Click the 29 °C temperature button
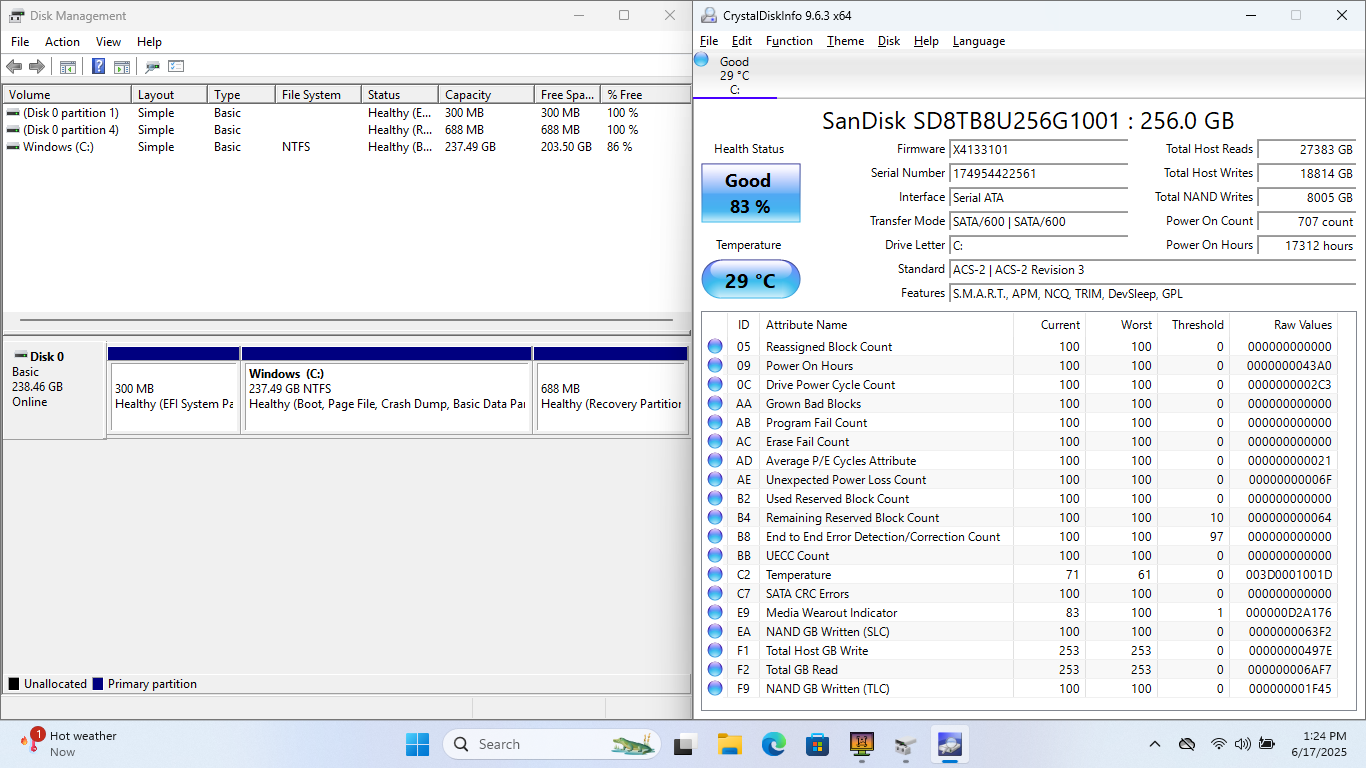 click(x=750, y=280)
